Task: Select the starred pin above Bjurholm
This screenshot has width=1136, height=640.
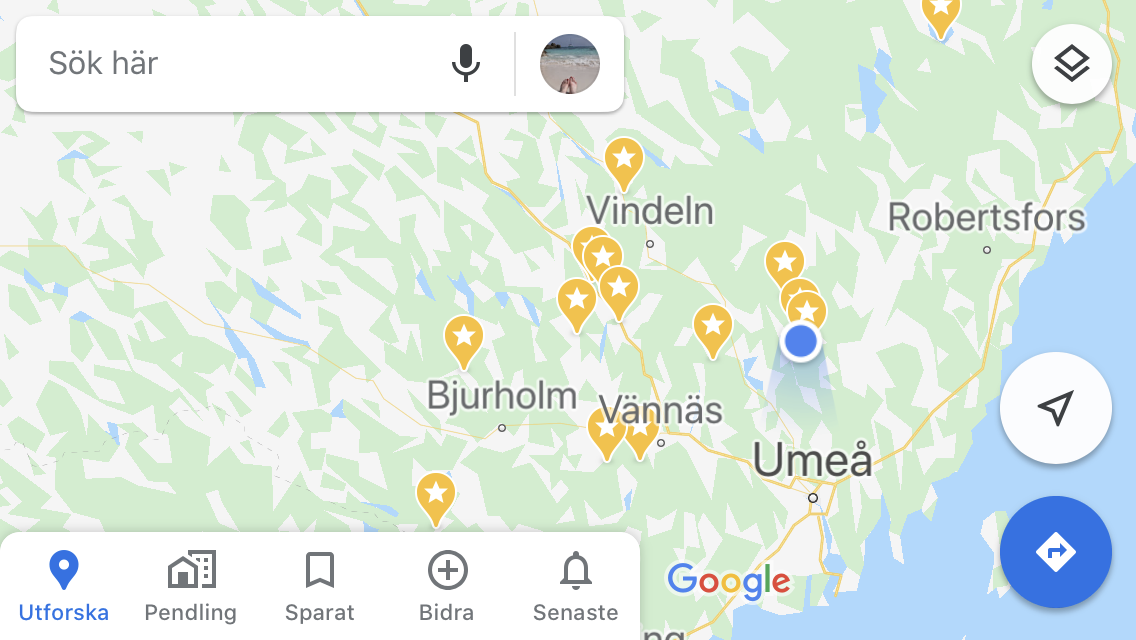Action: [464, 341]
